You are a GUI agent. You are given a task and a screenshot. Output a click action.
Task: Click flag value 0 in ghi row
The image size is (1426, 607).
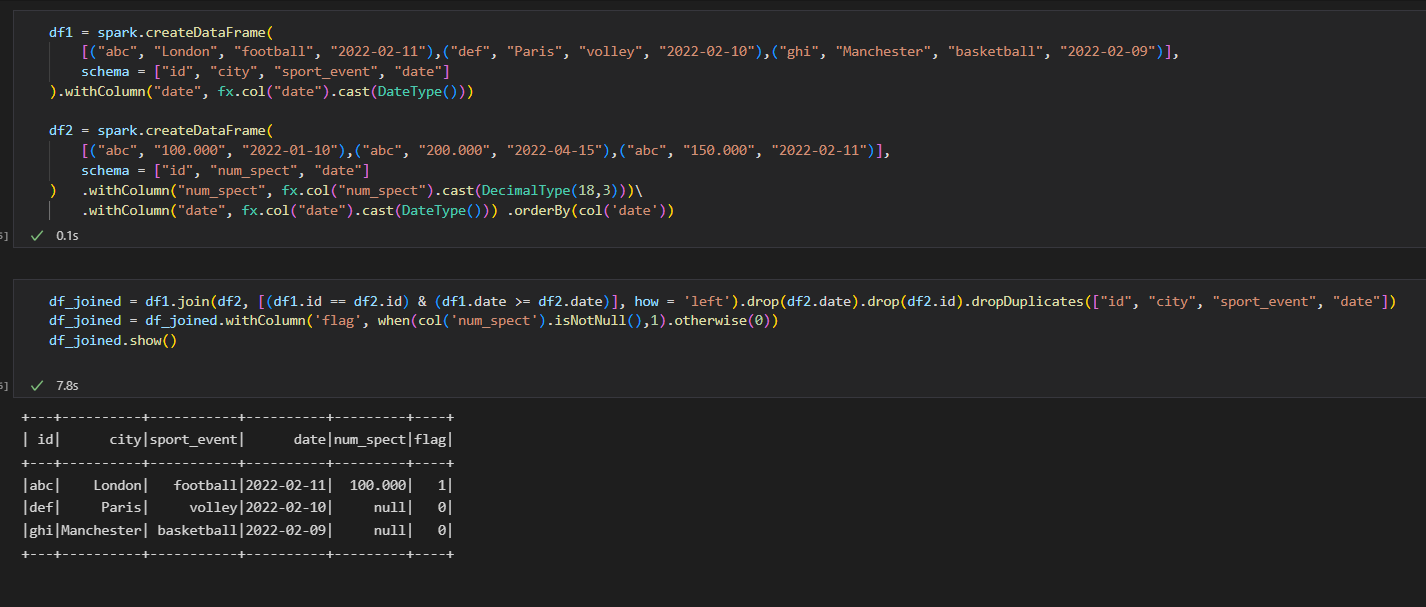point(443,531)
